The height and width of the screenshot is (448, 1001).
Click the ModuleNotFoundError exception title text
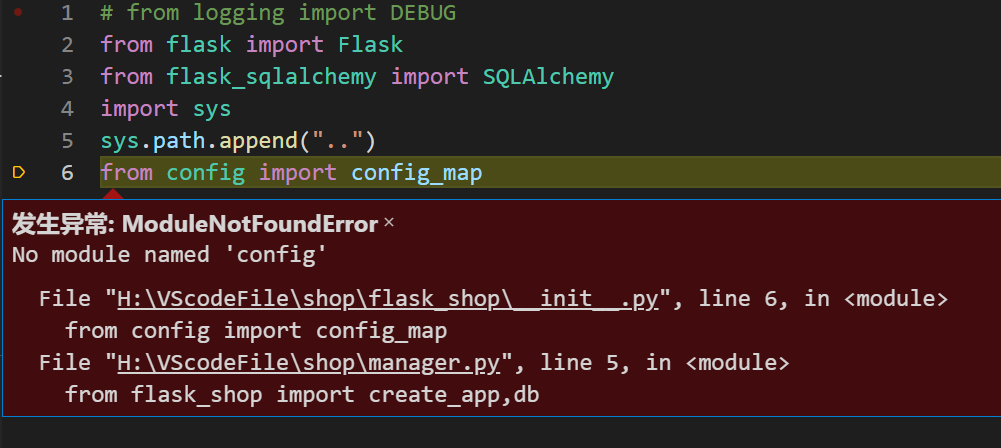click(250, 224)
